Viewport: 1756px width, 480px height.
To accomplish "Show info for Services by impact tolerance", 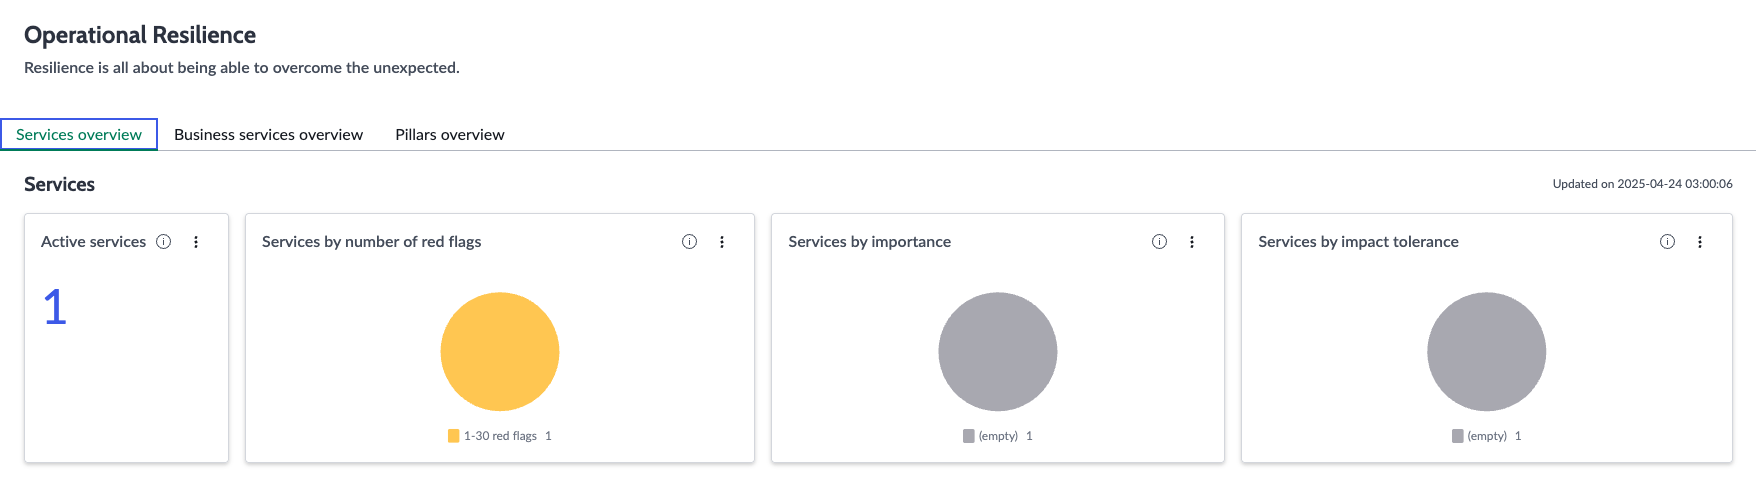I will pyautogui.click(x=1668, y=242).
